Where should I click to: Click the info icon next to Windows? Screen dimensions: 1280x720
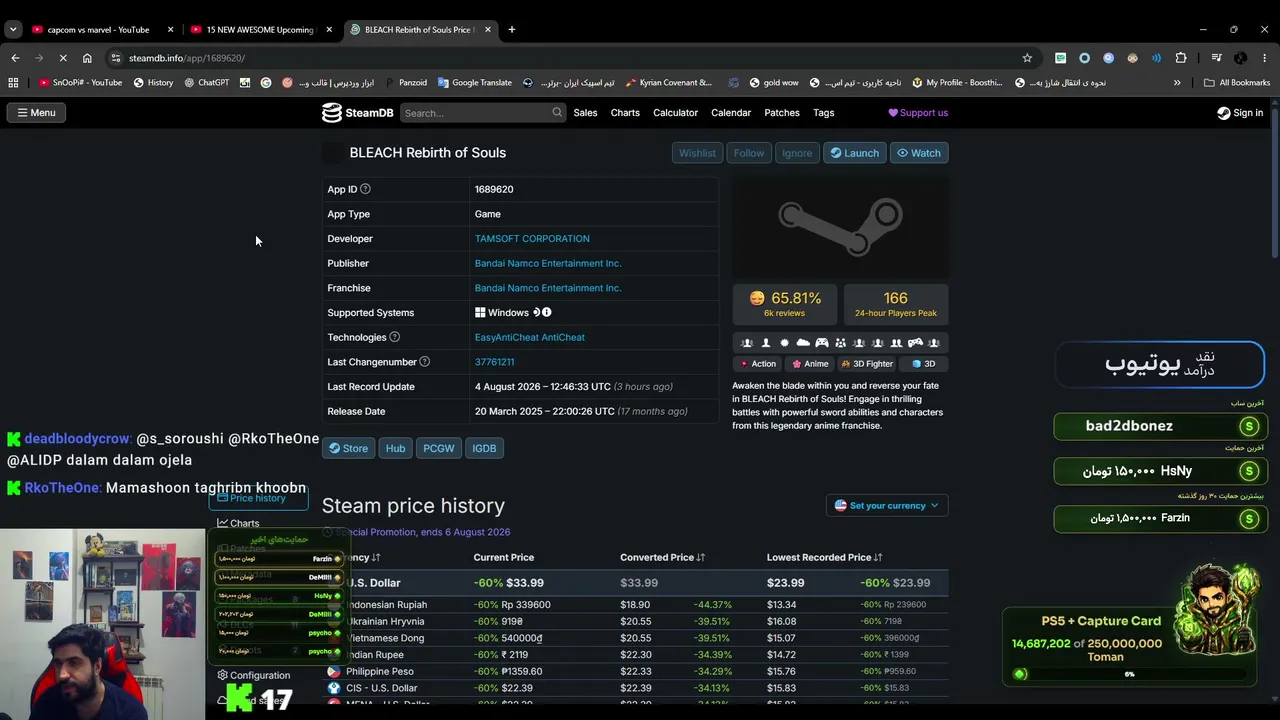[x=547, y=313]
